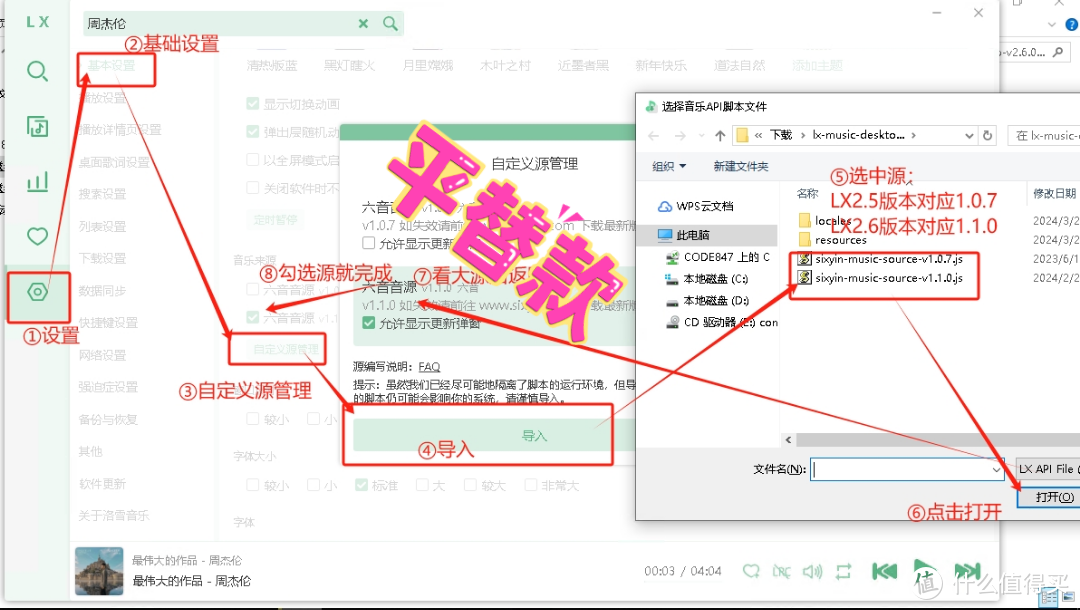Select 非常大 font size checkbox
The image size is (1080, 610).
pyautogui.click(x=531, y=485)
